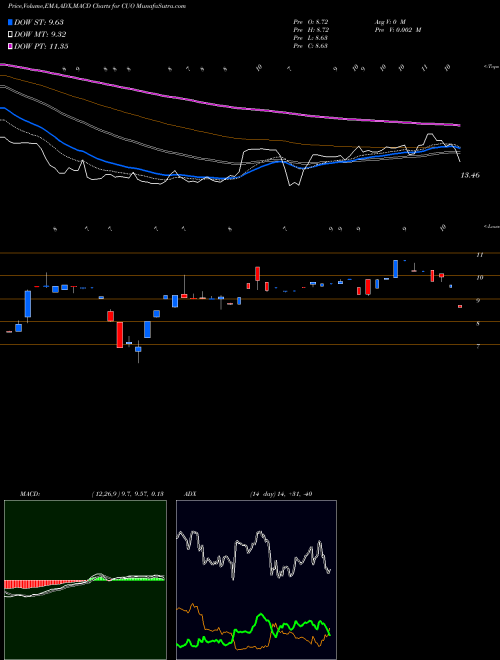500x660 pixels.
Task: Click the 'Pre C: 8.63' value
Action: [311, 46]
